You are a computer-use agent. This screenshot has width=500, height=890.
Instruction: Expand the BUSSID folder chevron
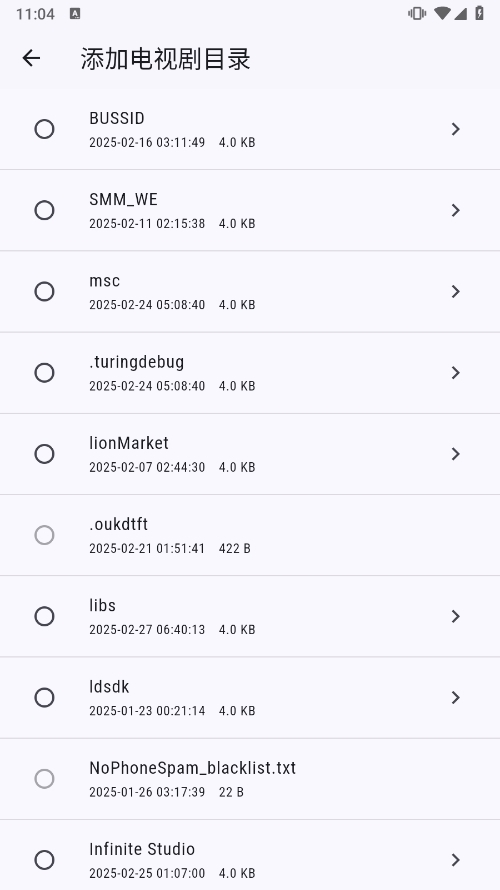point(455,129)
